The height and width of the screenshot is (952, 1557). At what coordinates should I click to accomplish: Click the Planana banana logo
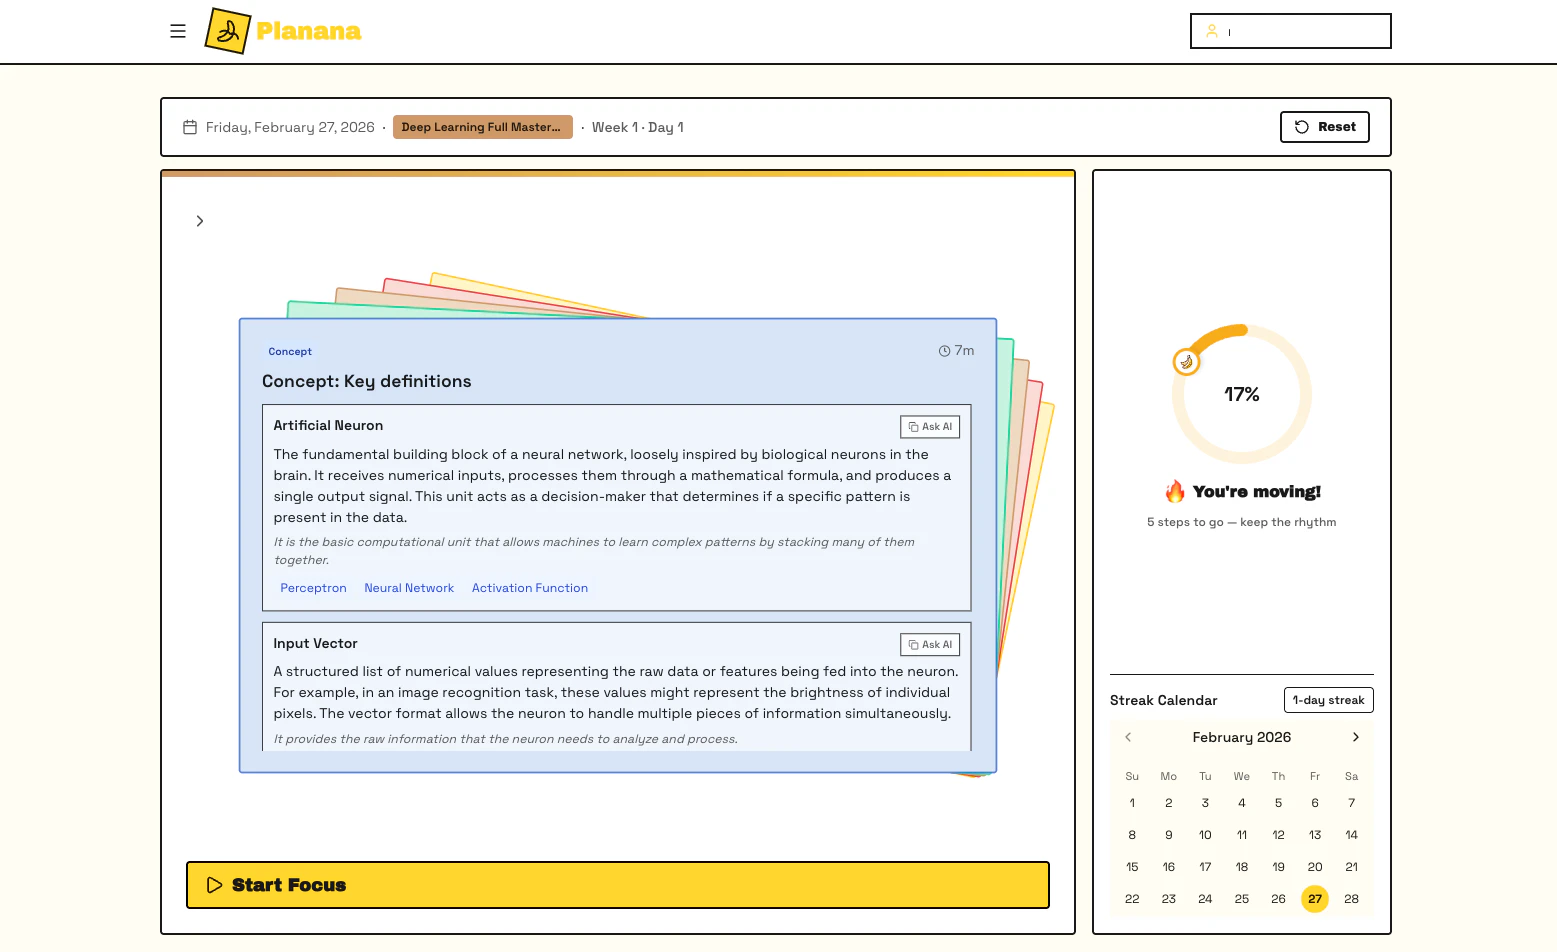[x=227, y=31]
